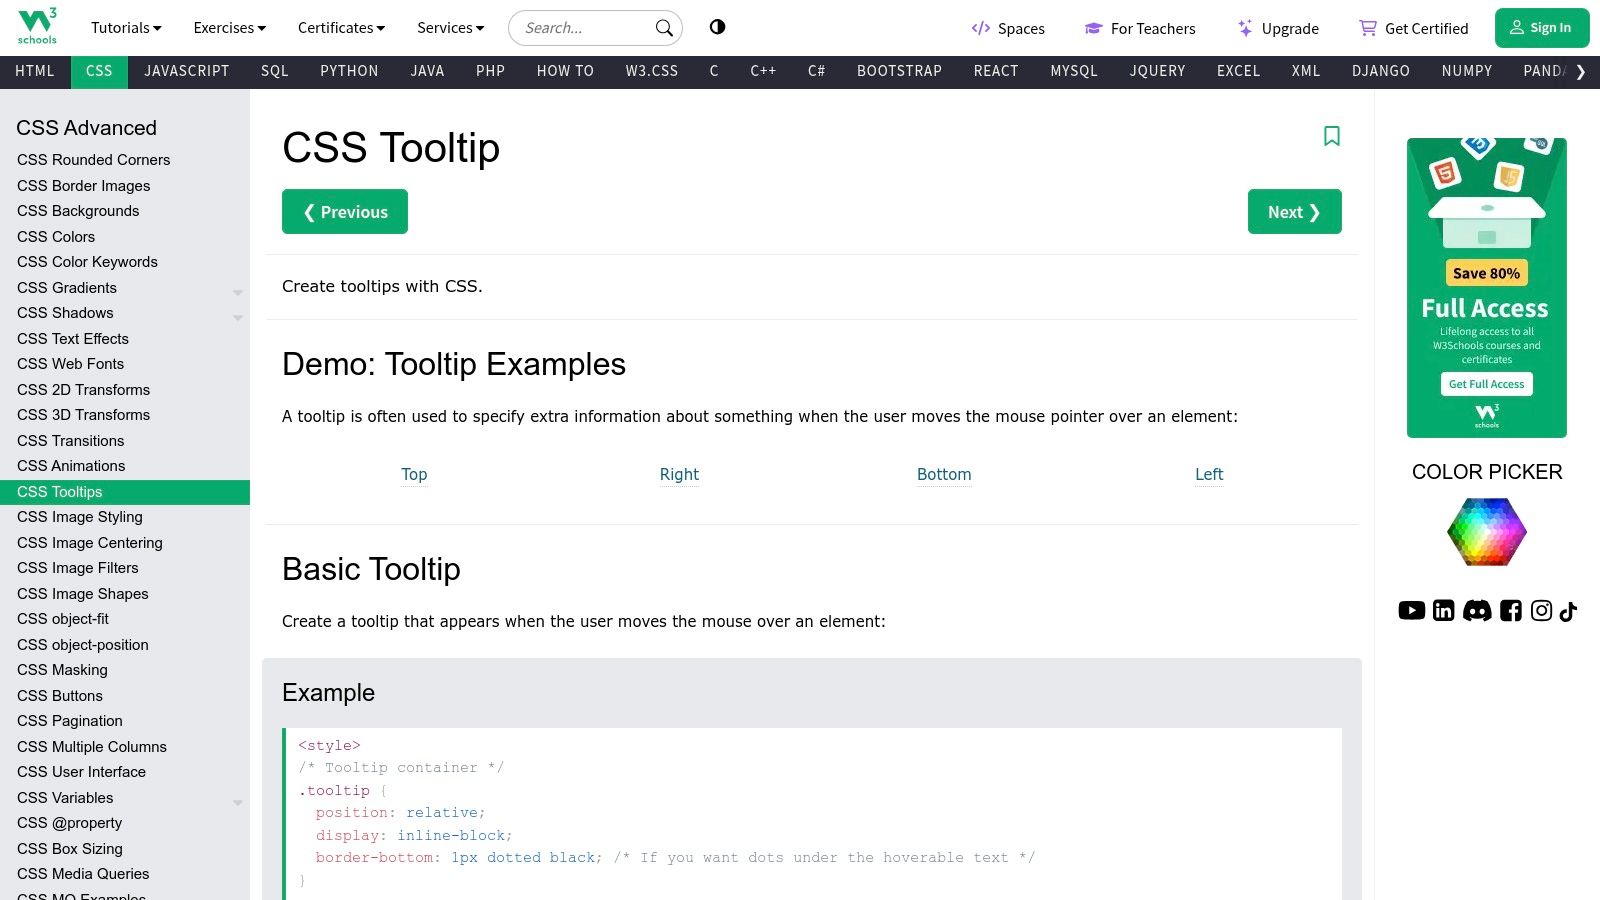Click the Full Access ad banner image

pos(1487,288)
